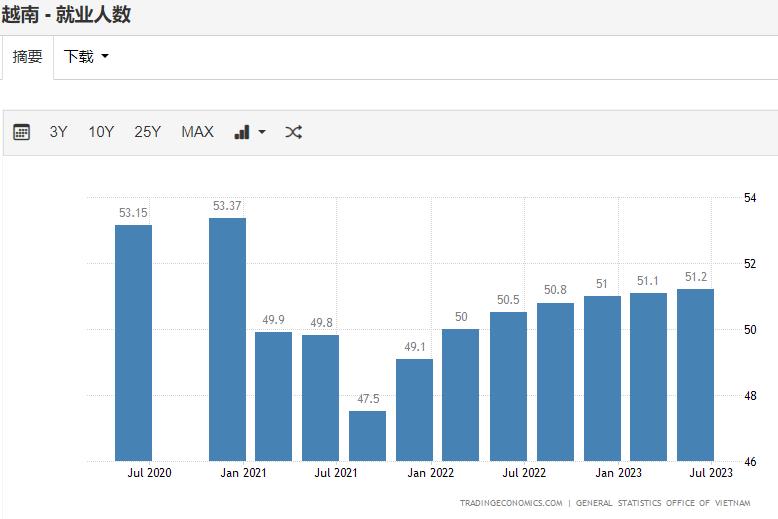Switch to the 摘要 tab
778x519 pixels.
27,57
